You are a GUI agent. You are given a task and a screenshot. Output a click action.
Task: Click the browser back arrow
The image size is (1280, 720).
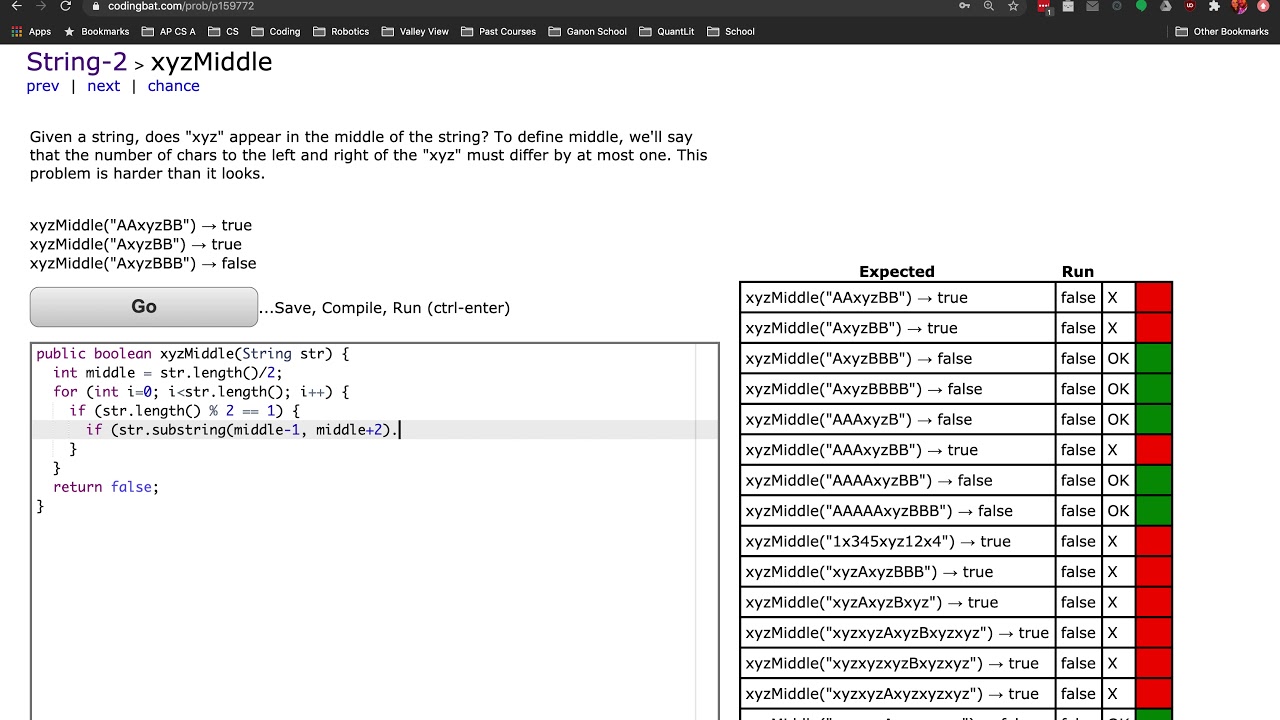point(16,6)
